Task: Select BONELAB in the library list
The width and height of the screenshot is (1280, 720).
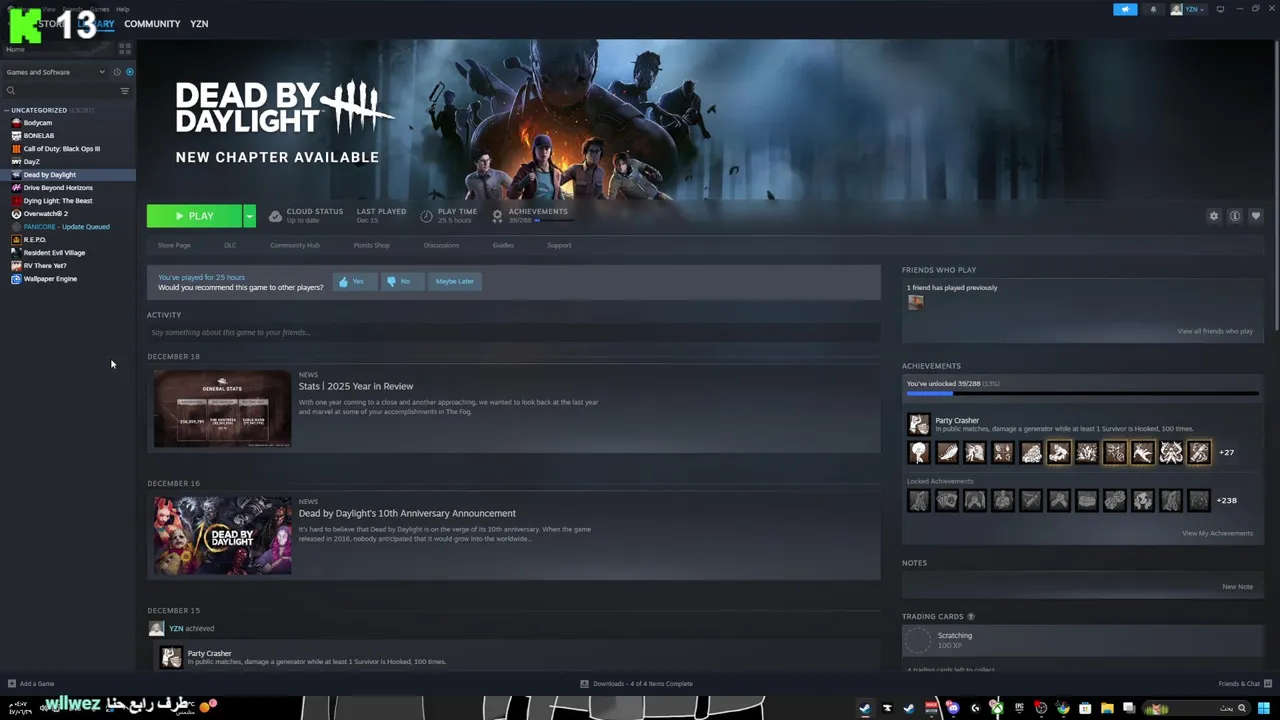Action: (38, 136)
